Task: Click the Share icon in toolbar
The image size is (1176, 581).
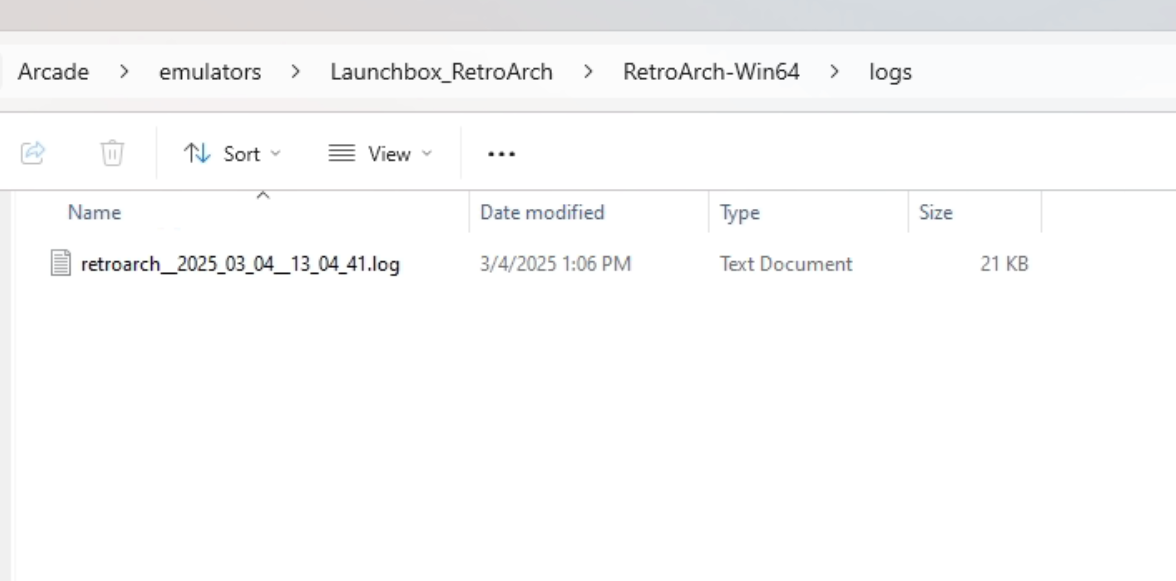Action: pos(33,153)
